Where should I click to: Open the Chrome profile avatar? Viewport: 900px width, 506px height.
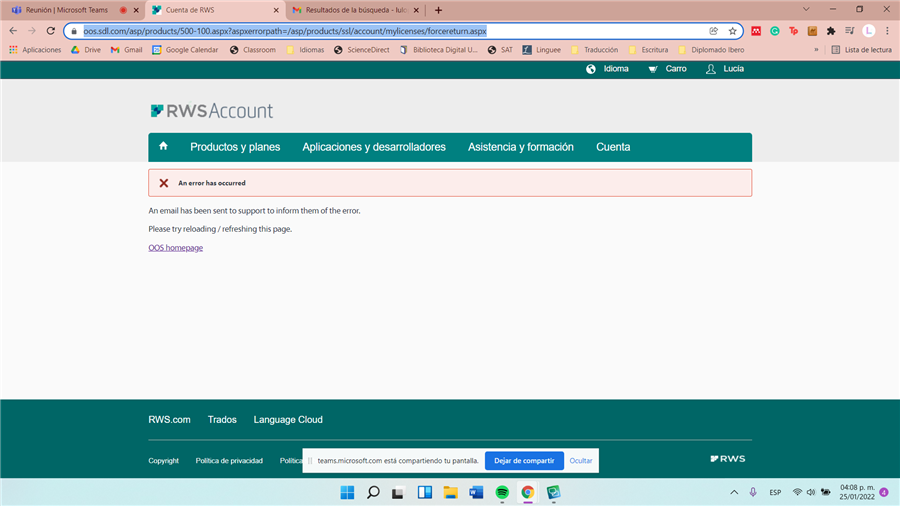tap(868, 31)
